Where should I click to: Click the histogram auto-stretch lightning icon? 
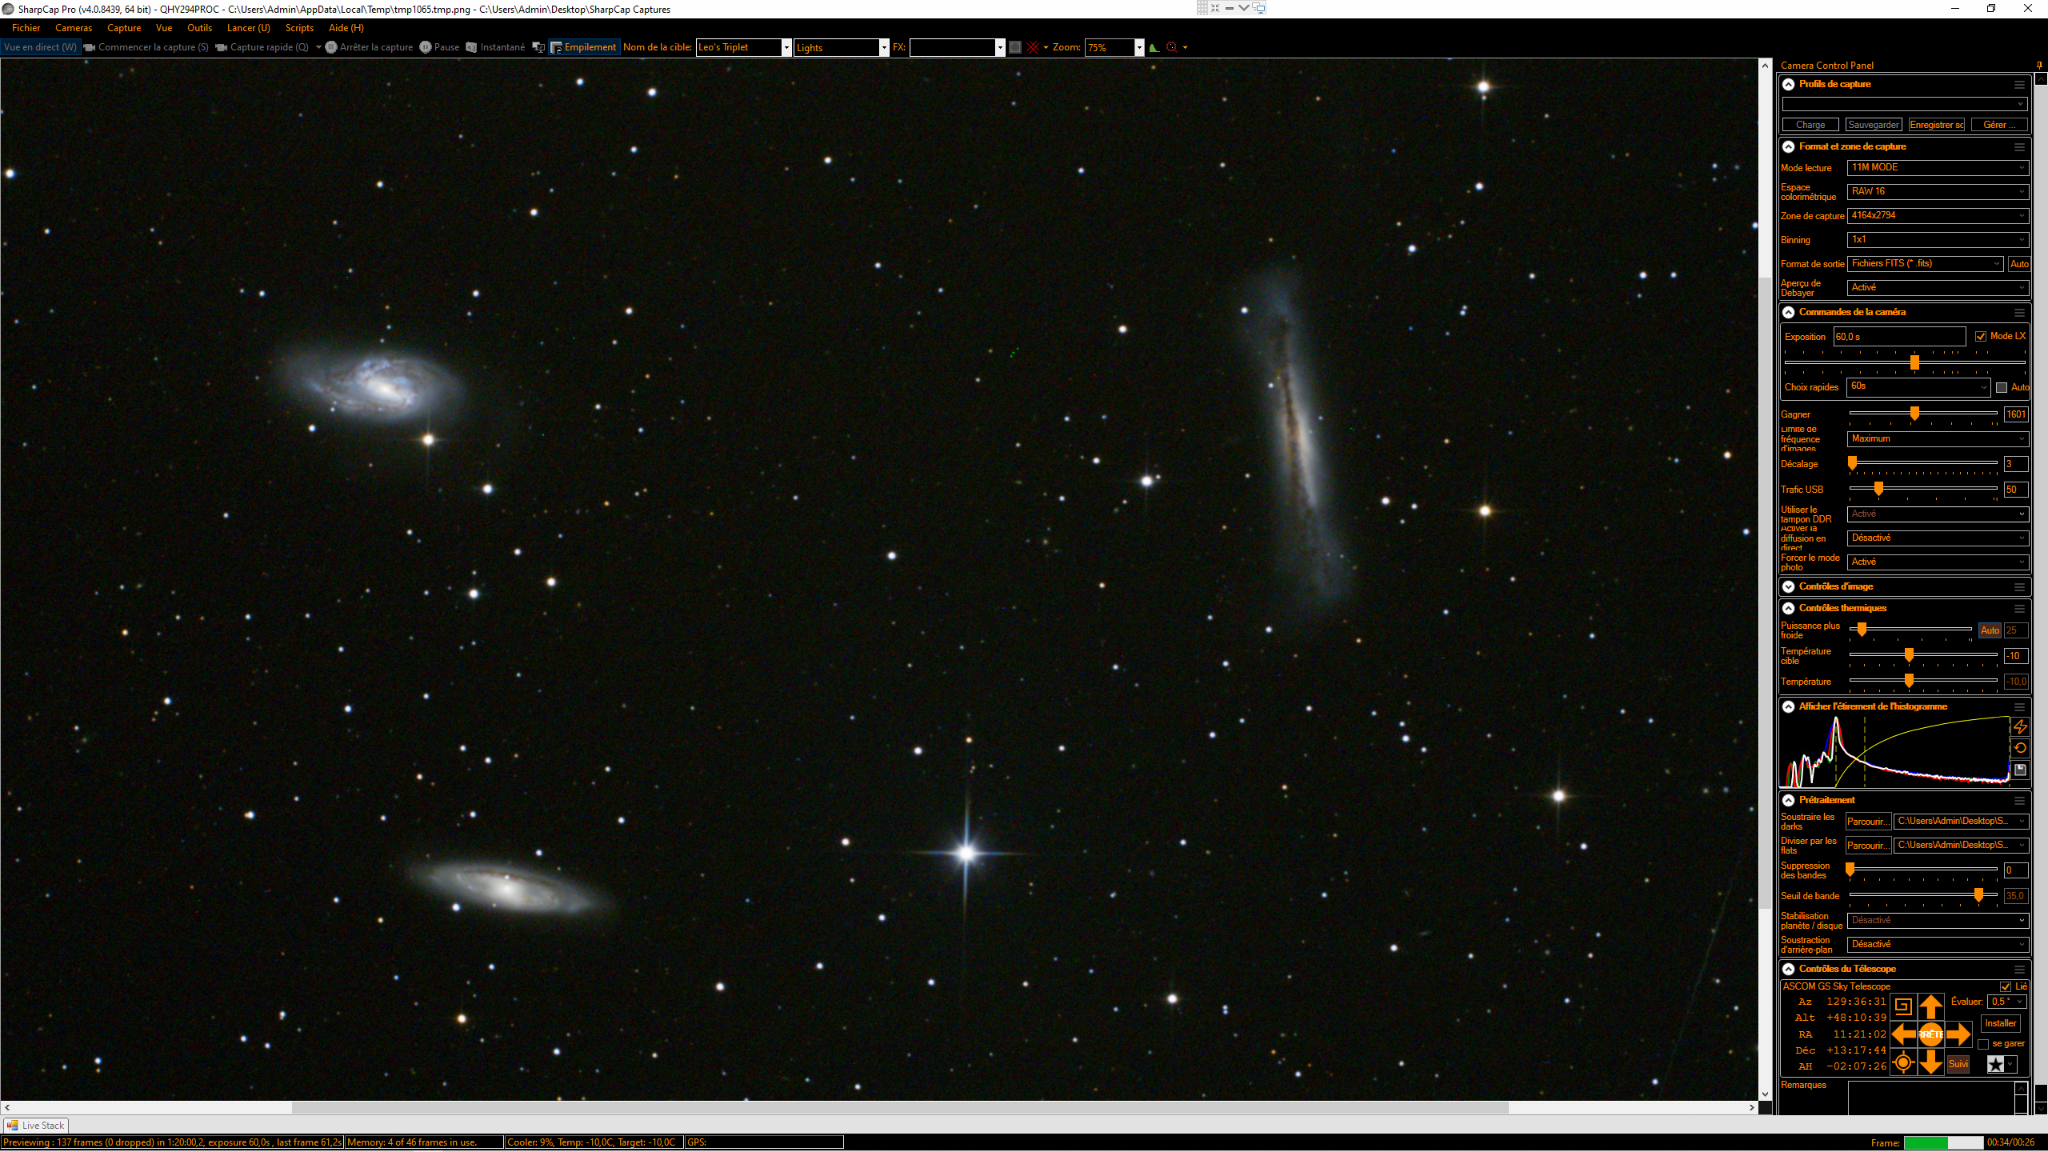pos(2020,727)
